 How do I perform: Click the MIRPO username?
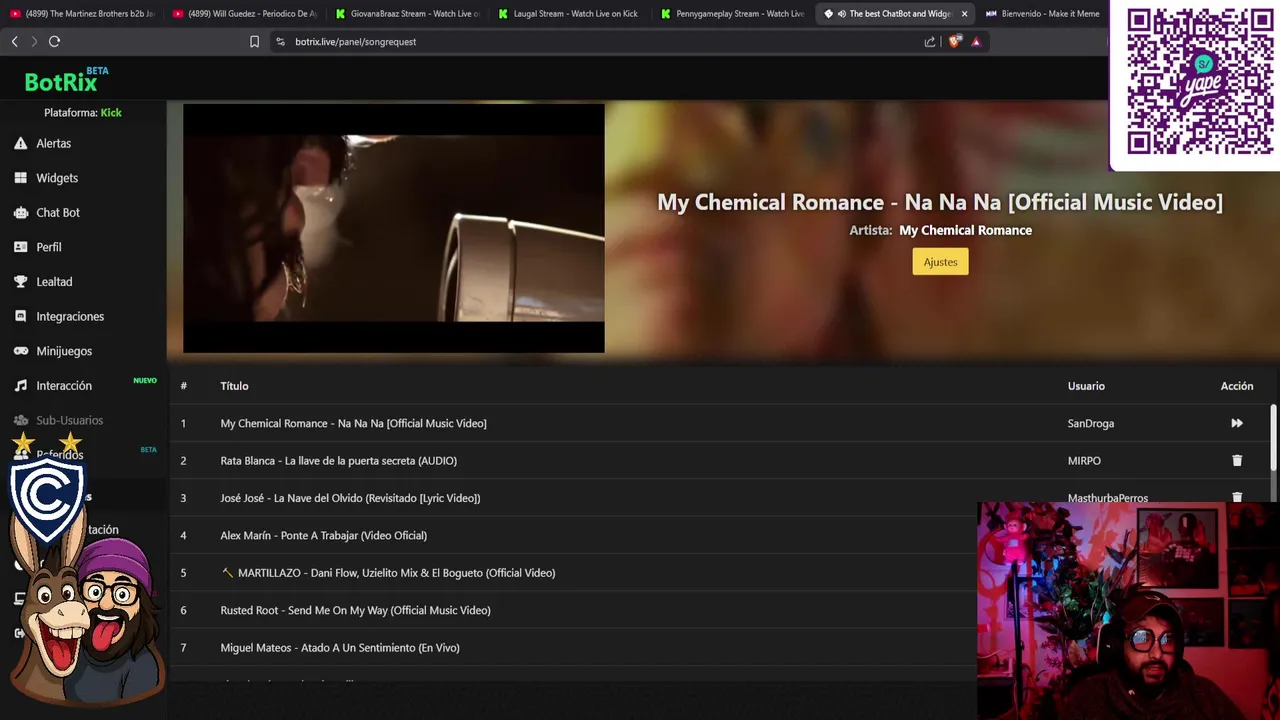pyautogui.click(x=1084, y=461)
